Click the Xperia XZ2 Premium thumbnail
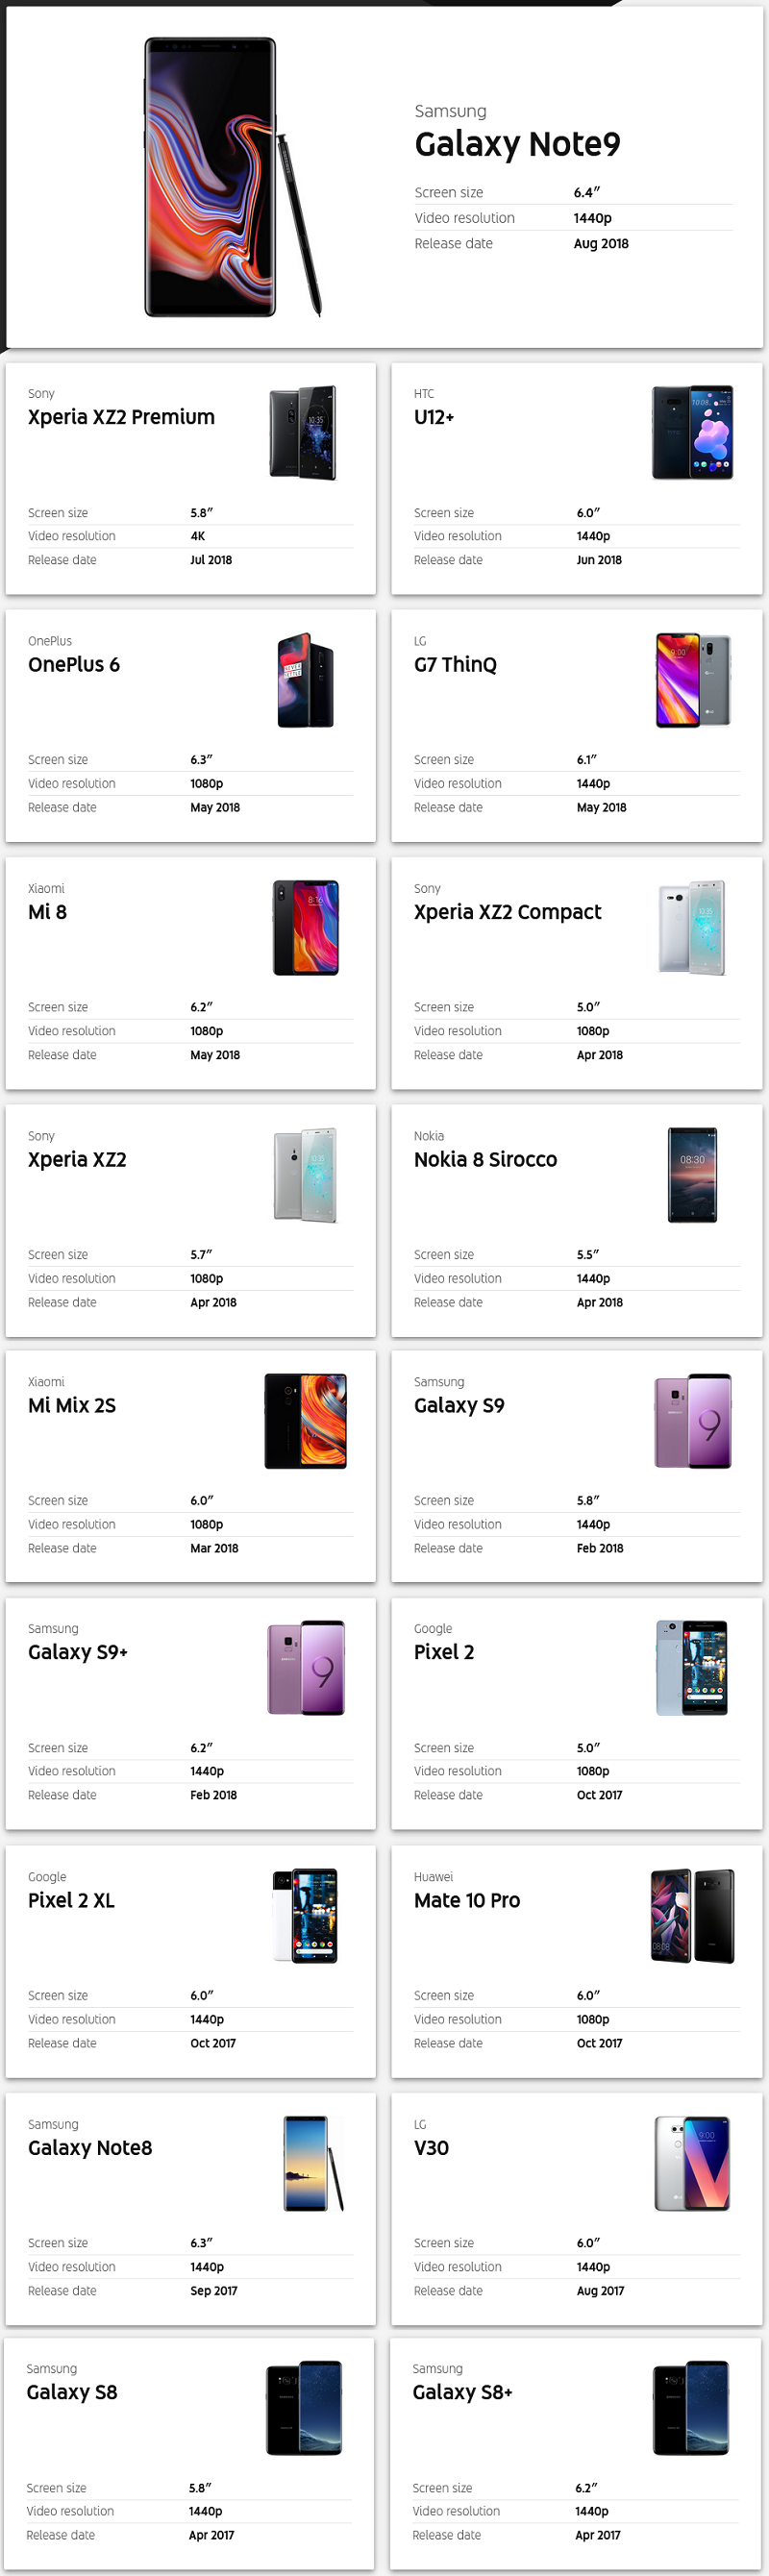 [304, 433]
